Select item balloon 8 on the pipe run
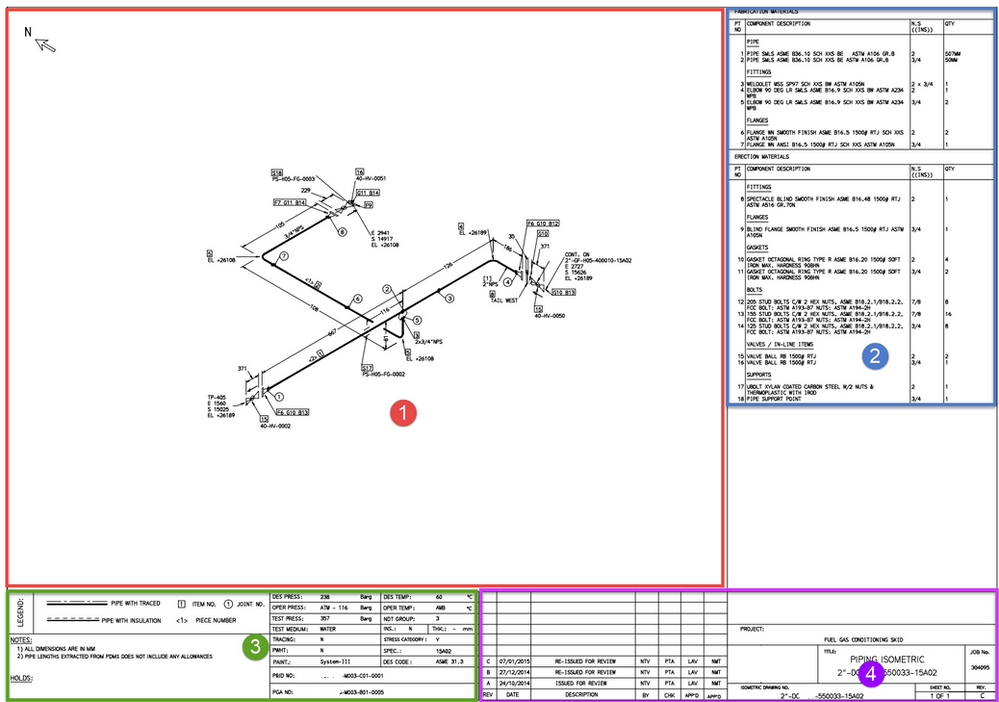Screen dimensions: 999x702 tap(342, 230)
